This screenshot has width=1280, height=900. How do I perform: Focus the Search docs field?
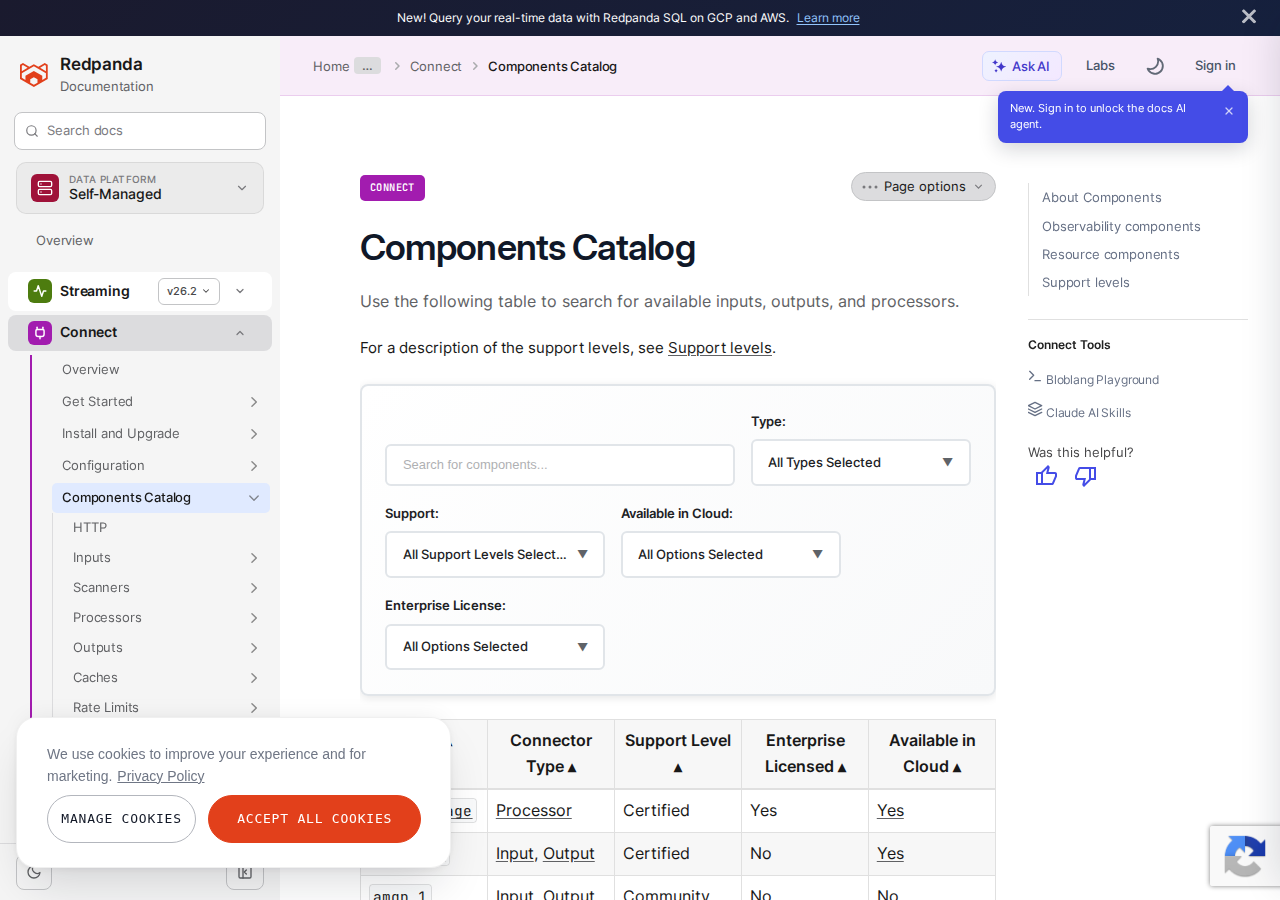(x=140, y=131)
